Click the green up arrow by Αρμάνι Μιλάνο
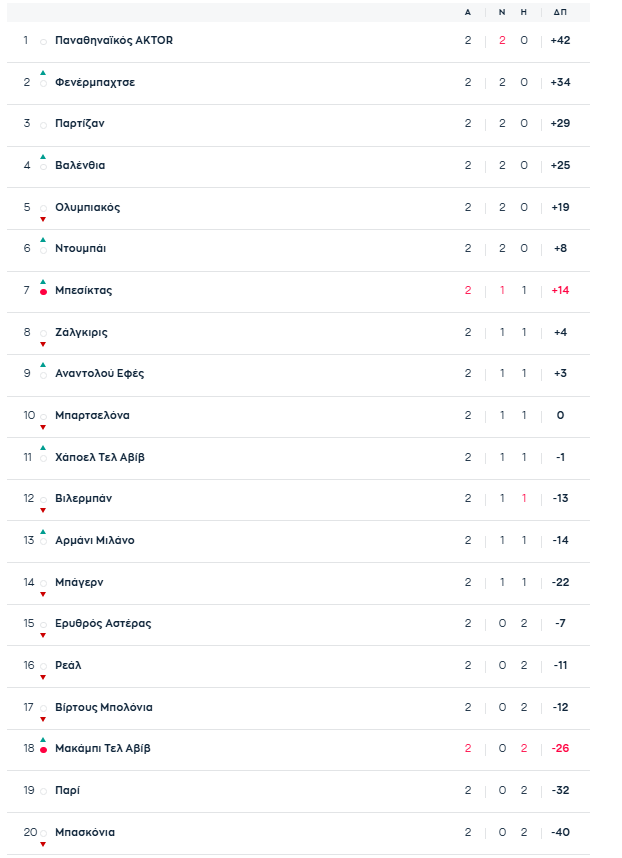The image size is (622, 858). pyautogui.click(x=43, y=531)
